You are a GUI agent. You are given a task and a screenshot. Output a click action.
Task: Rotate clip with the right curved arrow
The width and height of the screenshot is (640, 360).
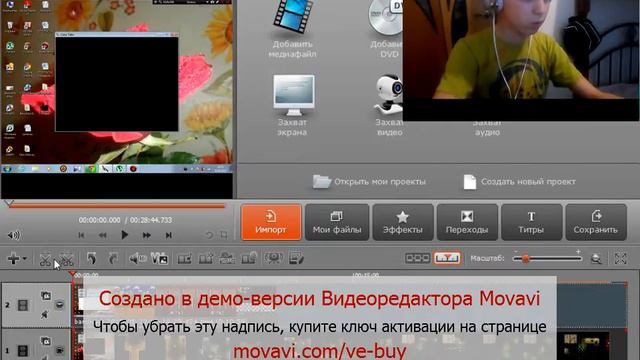tap(113, 258)
